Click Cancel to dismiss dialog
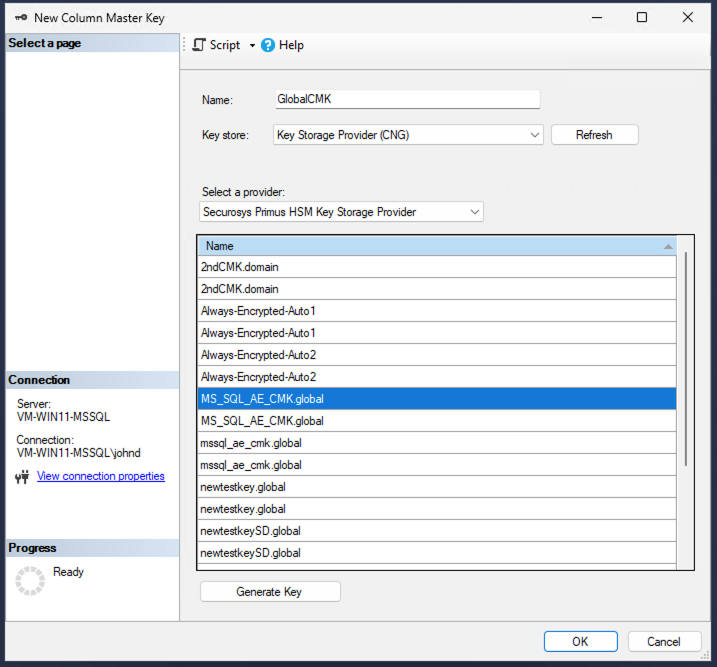 [x=664, y=641]
